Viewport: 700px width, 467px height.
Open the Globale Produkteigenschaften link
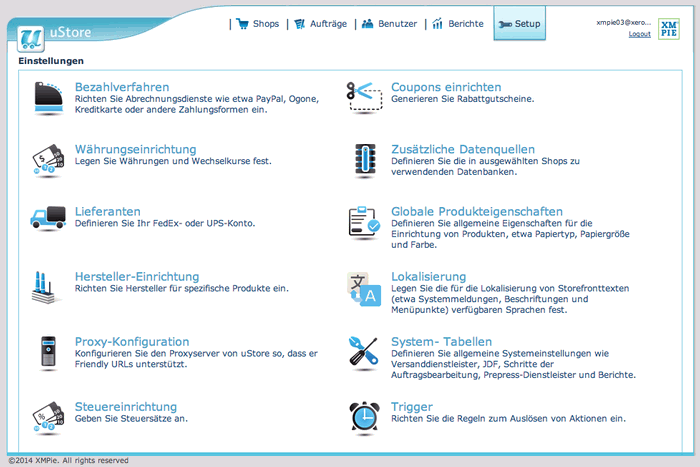[477, 212]
